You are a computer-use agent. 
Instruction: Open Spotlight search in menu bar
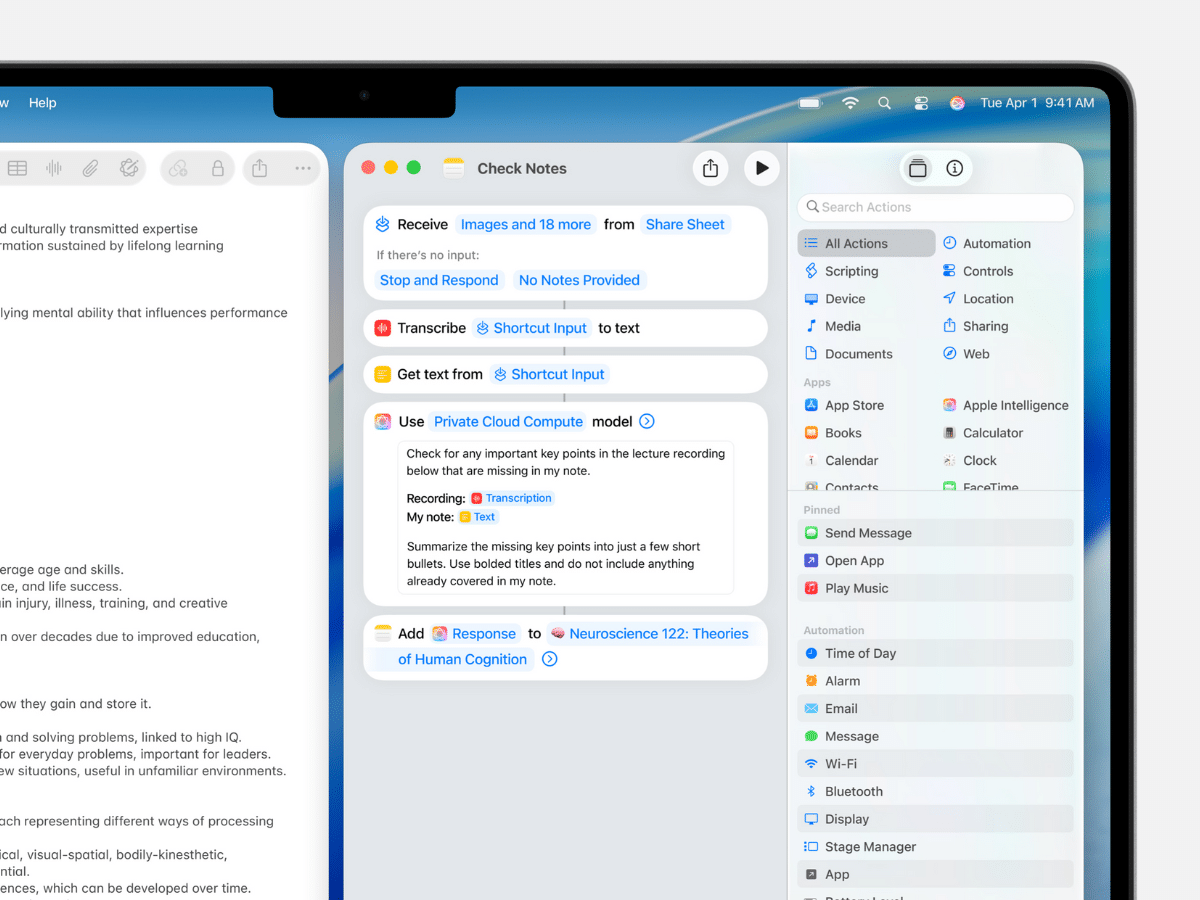(x=884, y=103)
